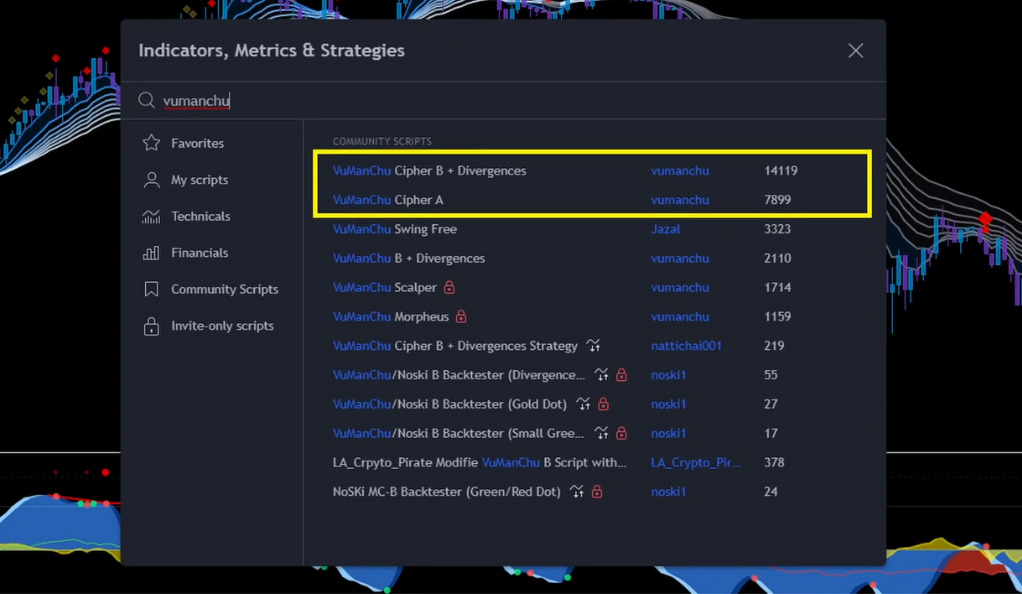Viewport: 1022px width, 594px height.
Task: Click strategy arrows icon on Noski Backtester (Divergence
Action: click(602, 374)
